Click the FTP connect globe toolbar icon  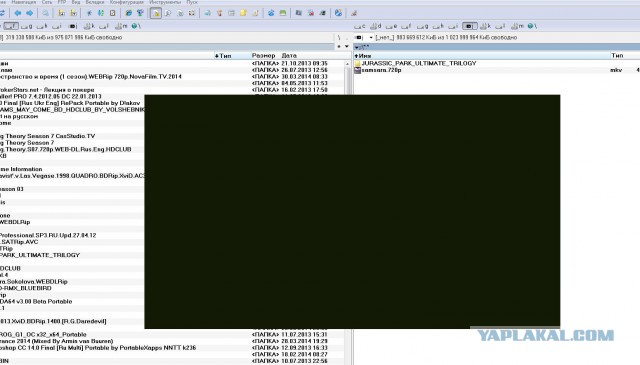[x=129, y=13]
